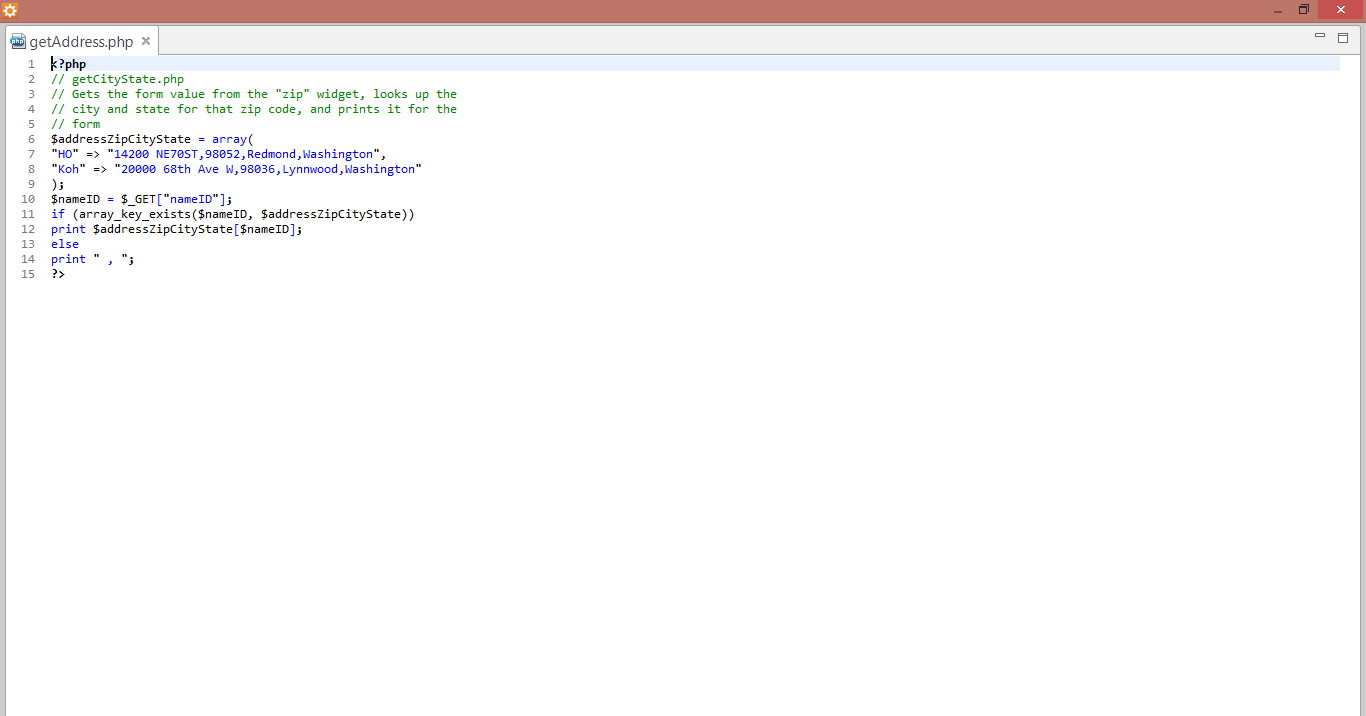Maximize the editor pane

click(1343, 37)
